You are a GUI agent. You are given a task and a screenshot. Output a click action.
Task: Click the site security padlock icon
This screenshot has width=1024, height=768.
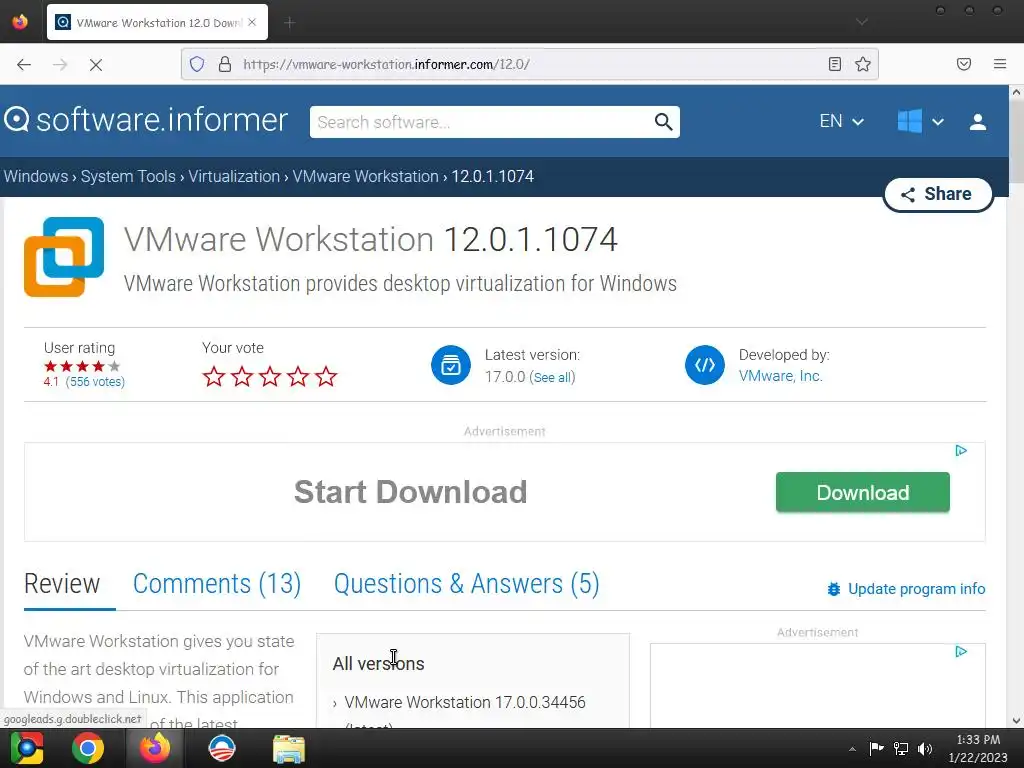click(x=225, y=64)
